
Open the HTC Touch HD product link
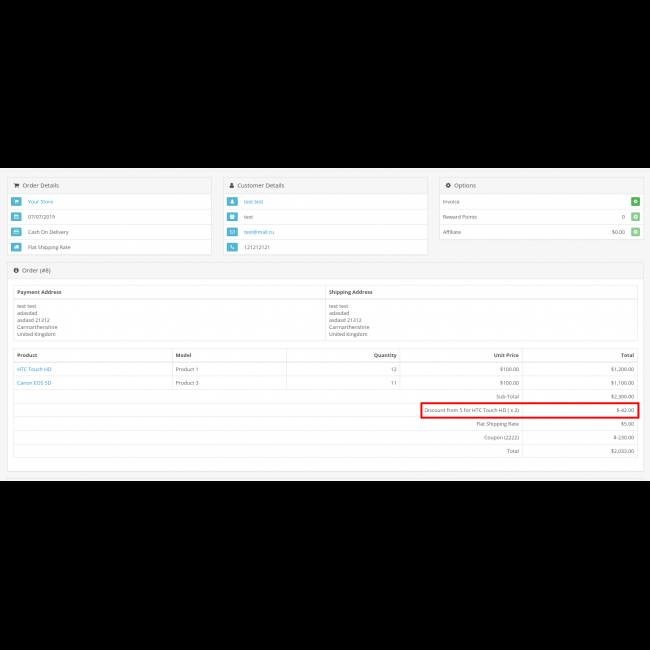click(34, 369)
